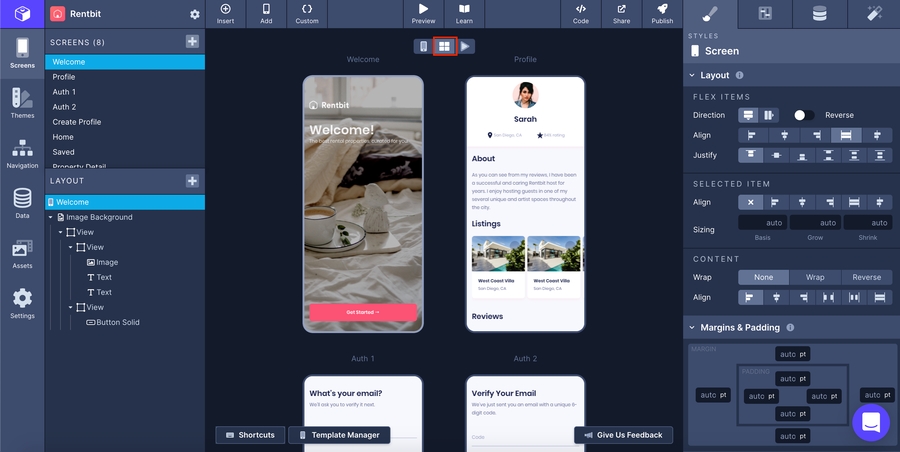Switch to grid multi-screen view
Screen dimensions: 900x452
(444, 46)
